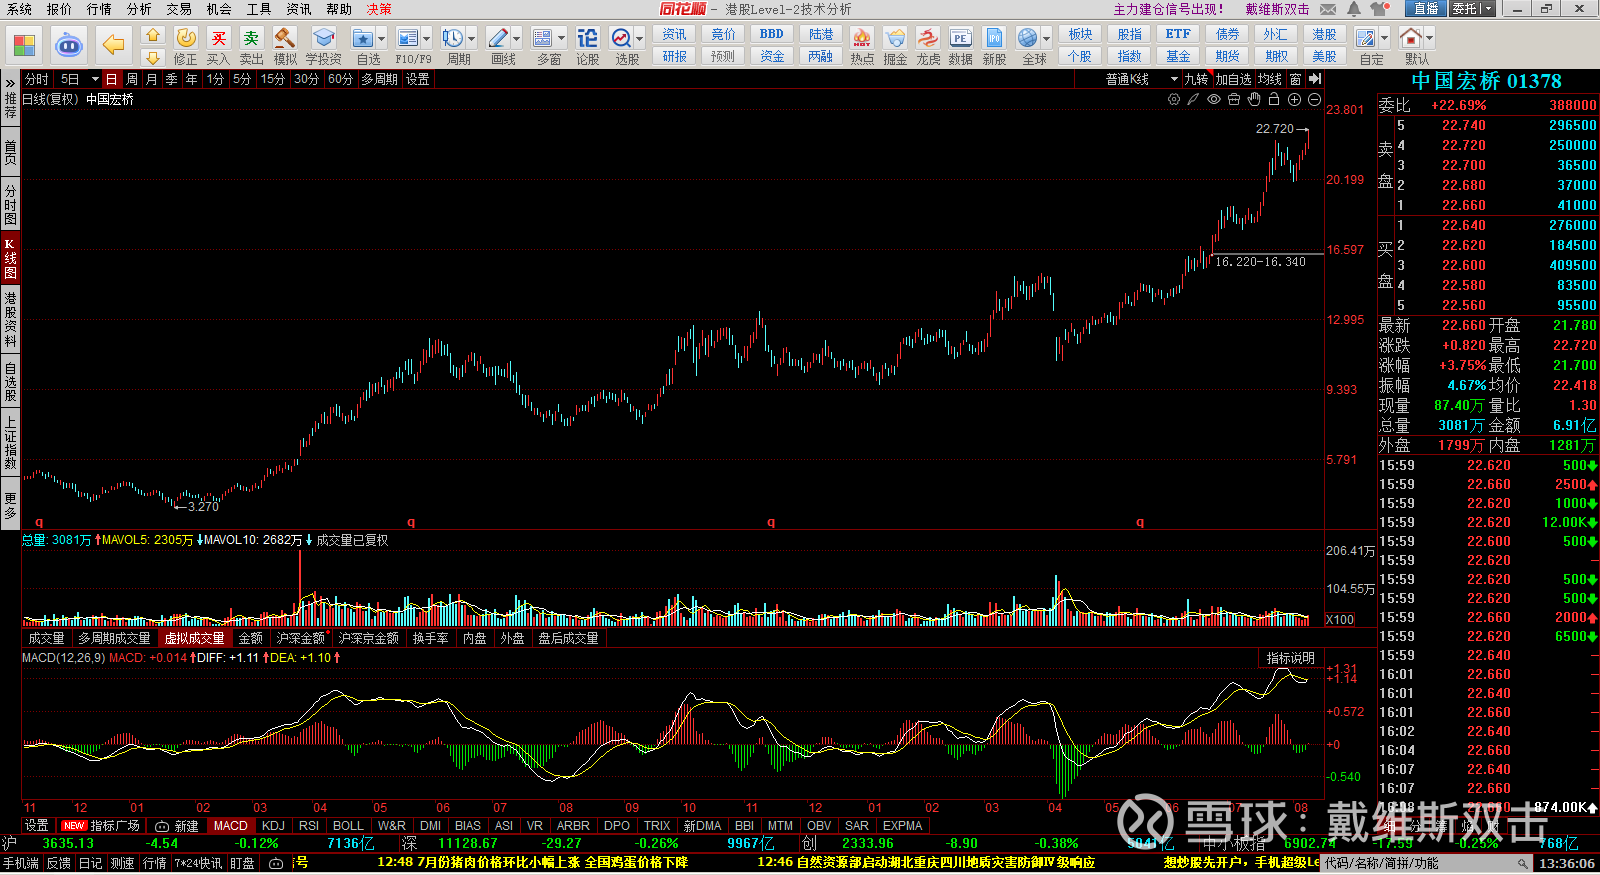
Task: Click the collapse-right arrow icon beside 窗
Action: pyautogui.click(x=1315, y=79)
